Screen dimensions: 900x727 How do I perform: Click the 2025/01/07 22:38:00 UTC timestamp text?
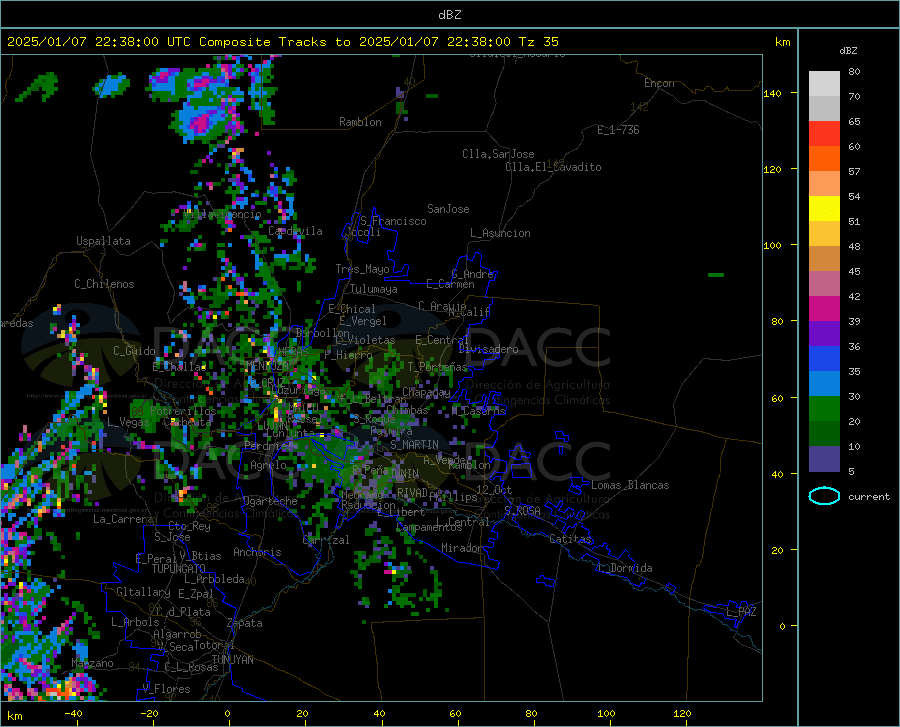[x=99, y=42]
